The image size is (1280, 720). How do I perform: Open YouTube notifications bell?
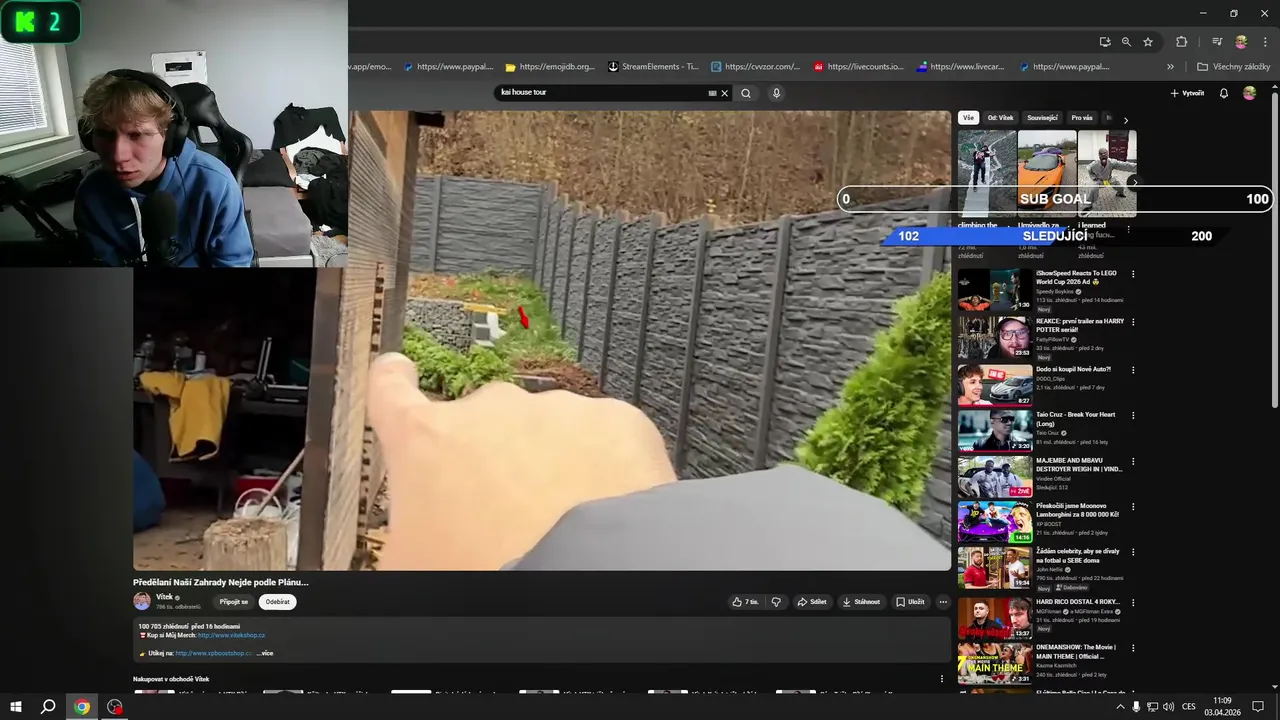1223,93
